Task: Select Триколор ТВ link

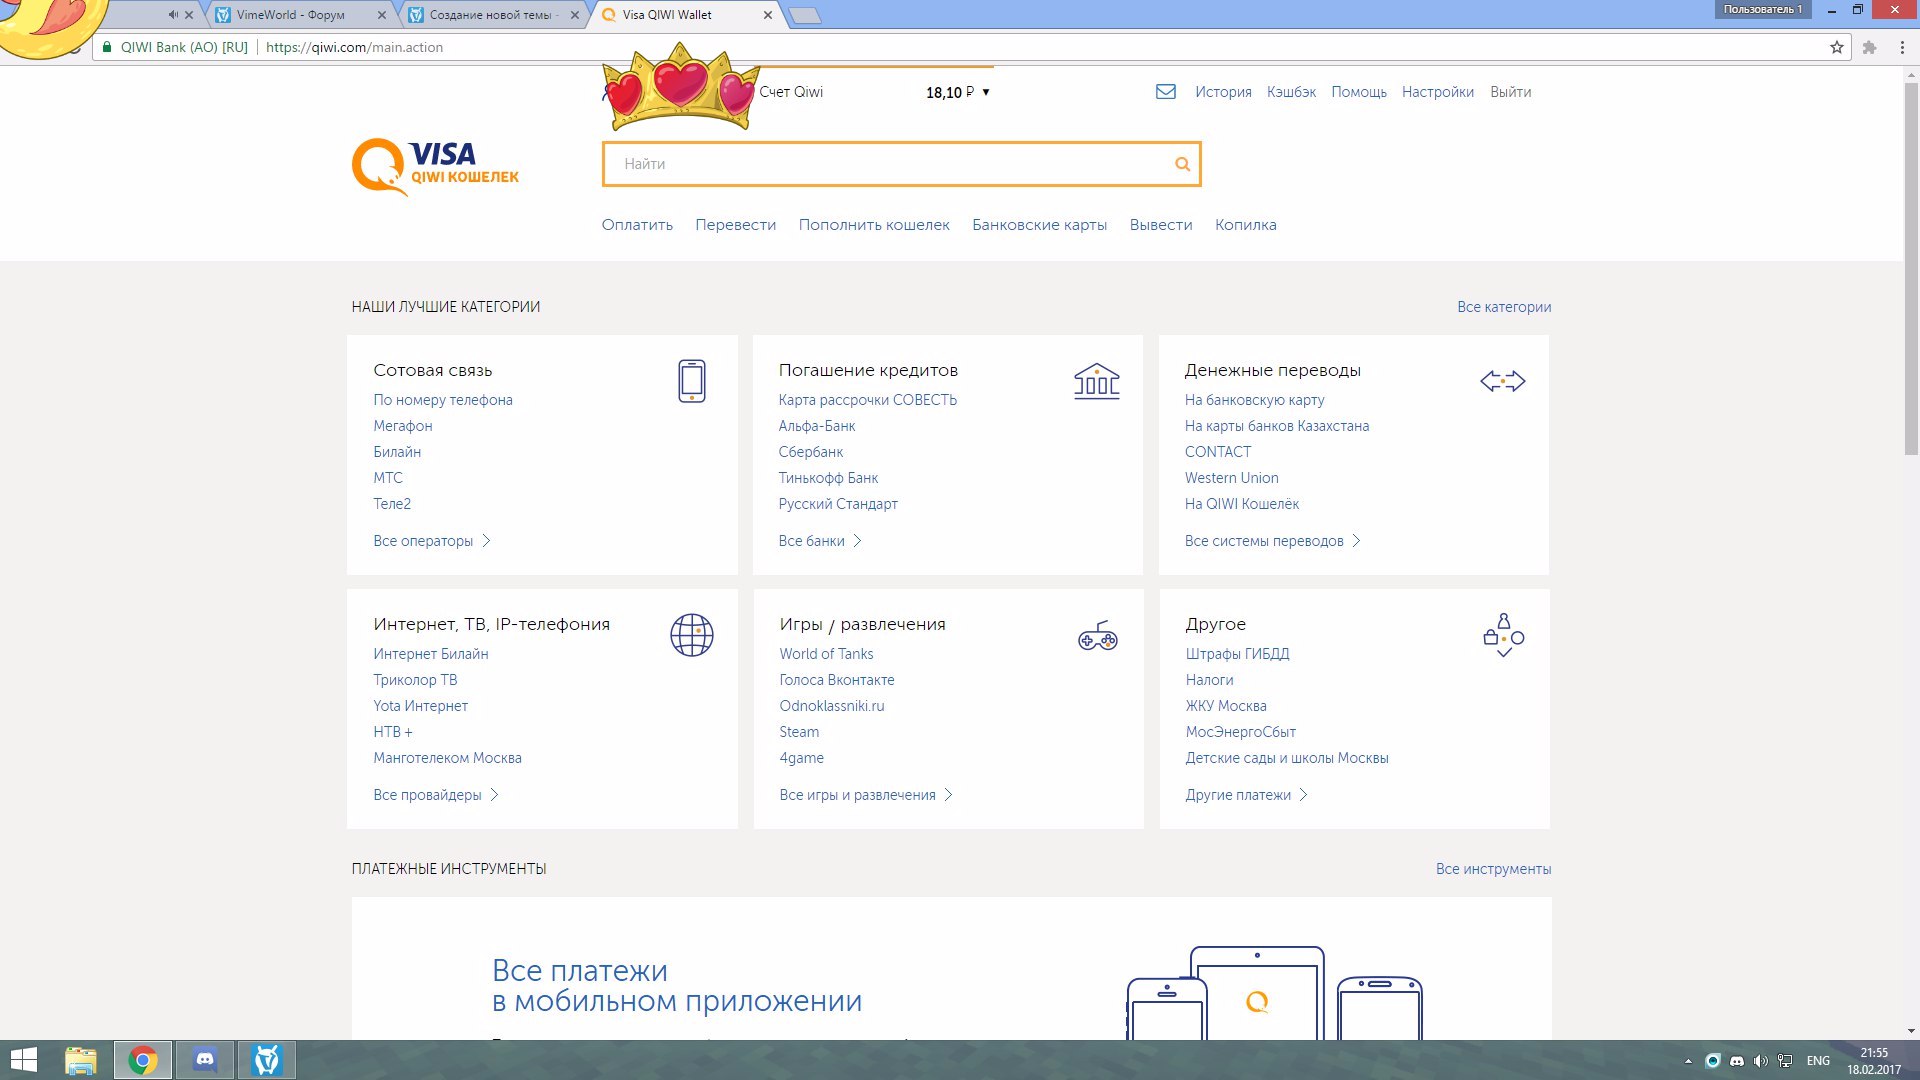Action: pos(415,680)
